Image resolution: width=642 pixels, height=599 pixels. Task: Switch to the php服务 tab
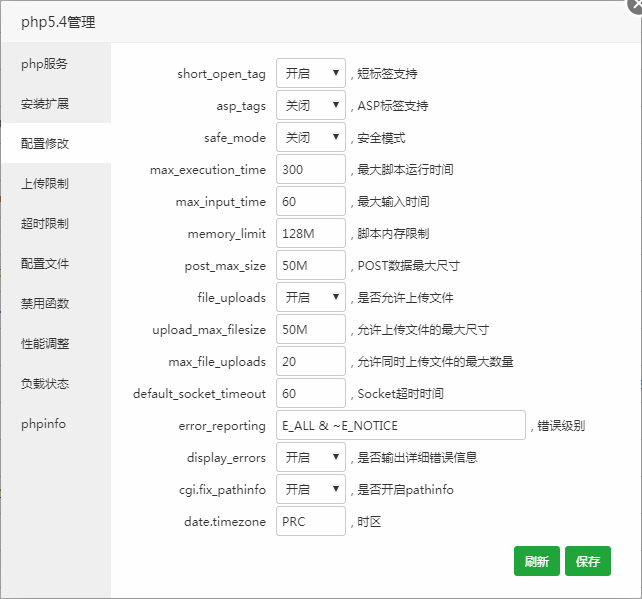point(45,64)
